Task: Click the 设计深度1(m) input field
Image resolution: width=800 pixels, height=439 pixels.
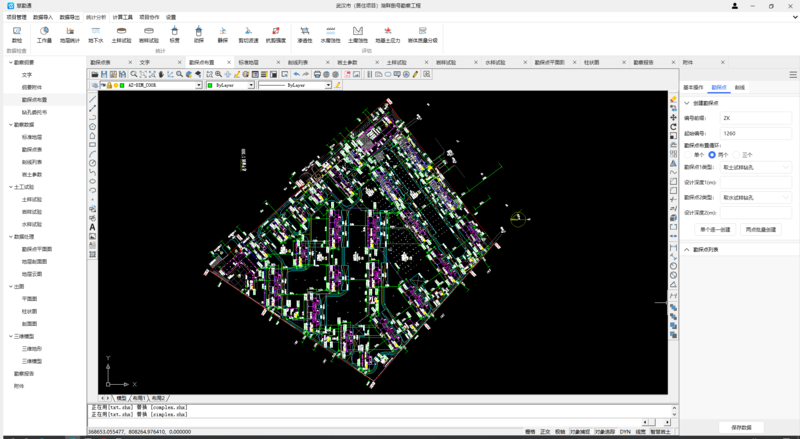Action: pyautogui.click(x=756, y=182)
